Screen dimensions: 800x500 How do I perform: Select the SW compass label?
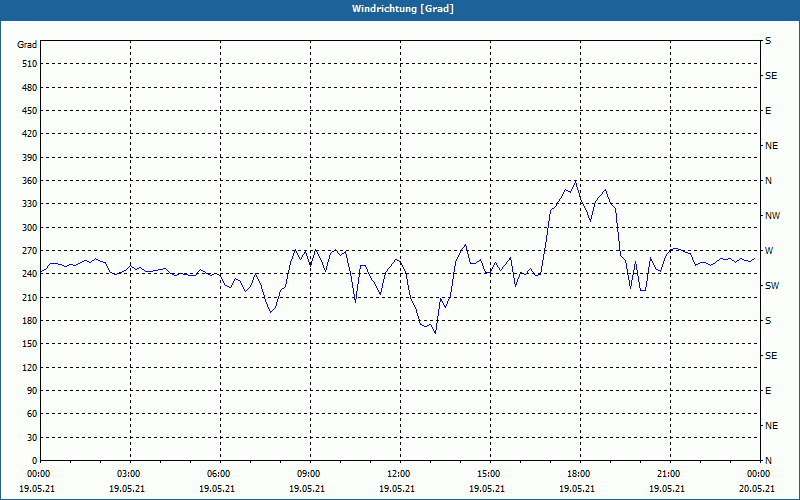click(x=772, y=286)
